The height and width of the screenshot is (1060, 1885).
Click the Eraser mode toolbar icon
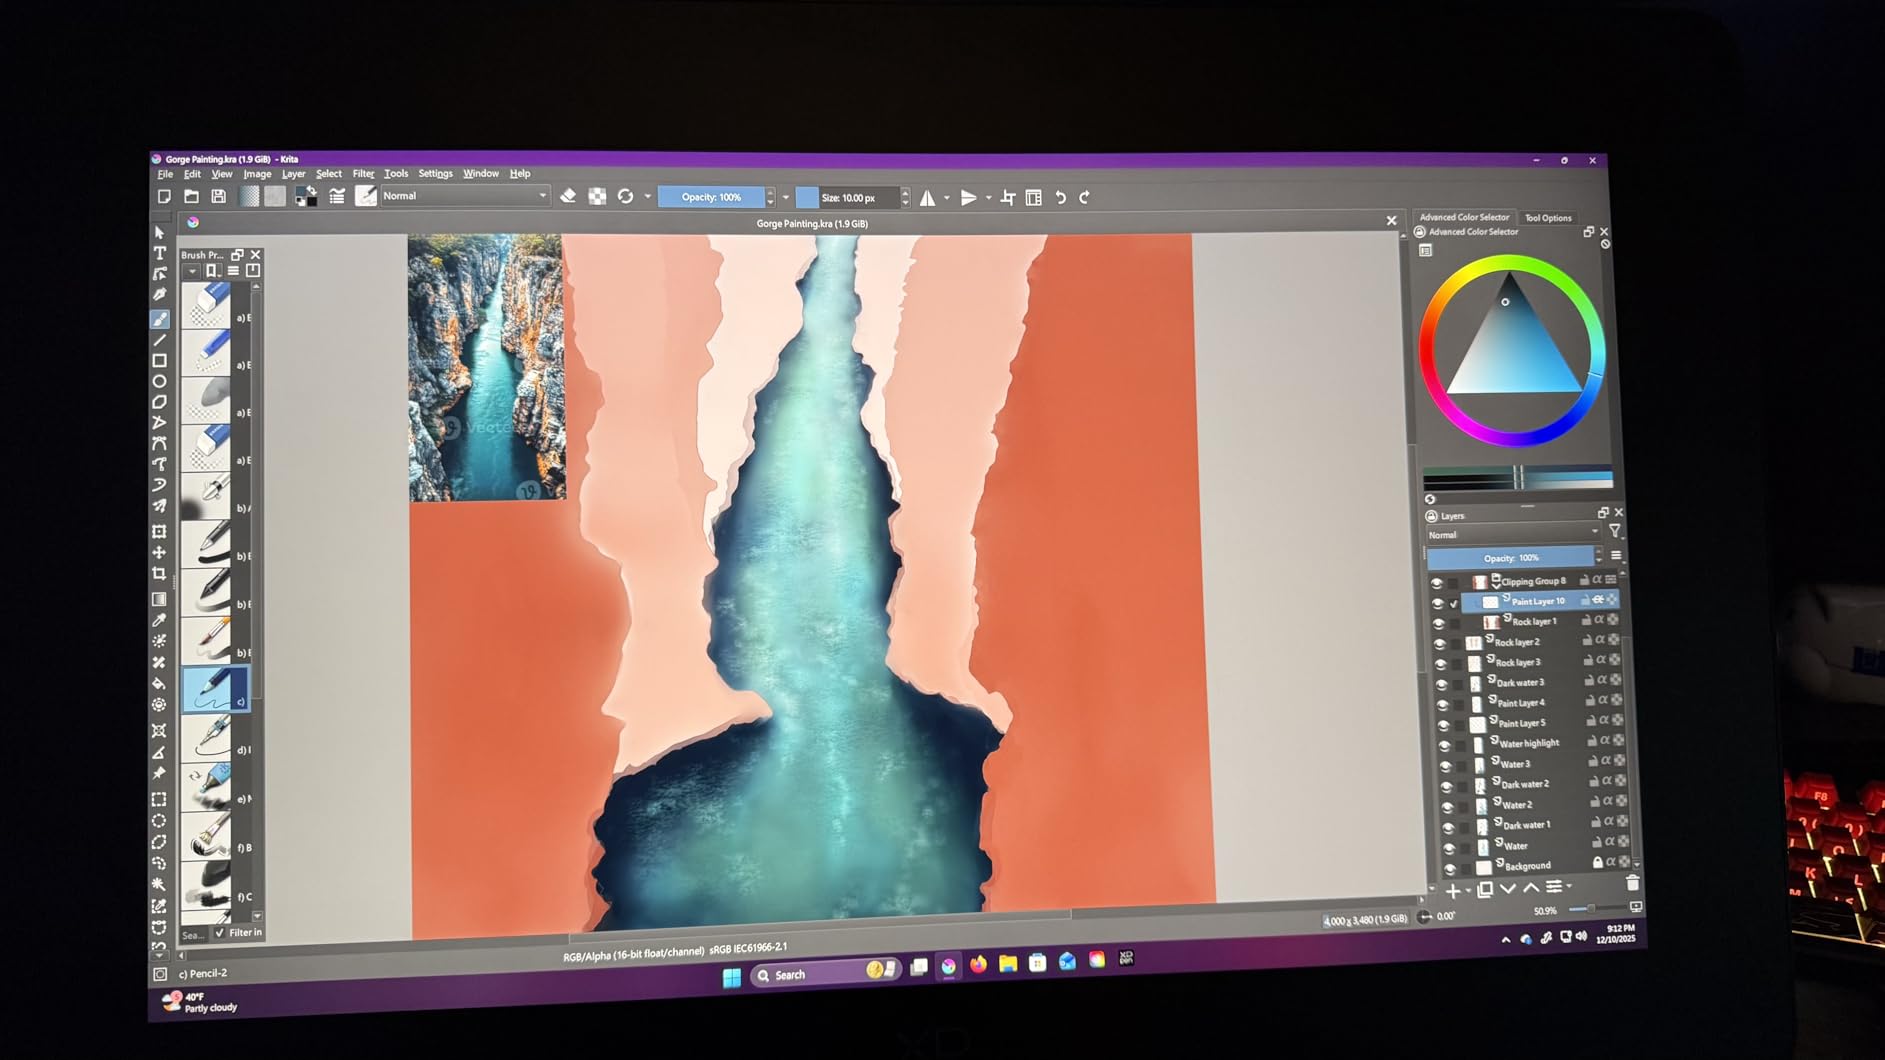(x=569, y=196)
